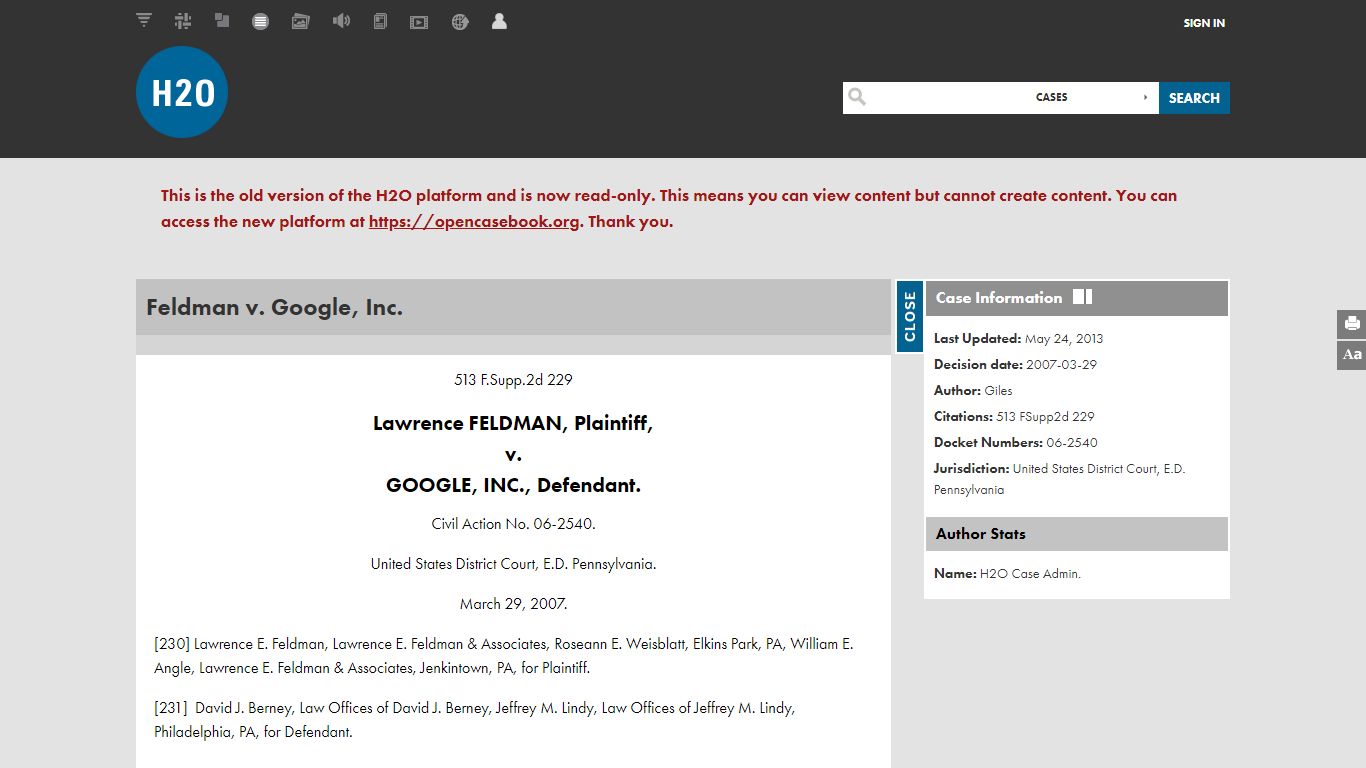The image size is (1366, 768).
Task: Click the collages hash-grid icon
Action: pyautogui.click(x=183, y=20)
